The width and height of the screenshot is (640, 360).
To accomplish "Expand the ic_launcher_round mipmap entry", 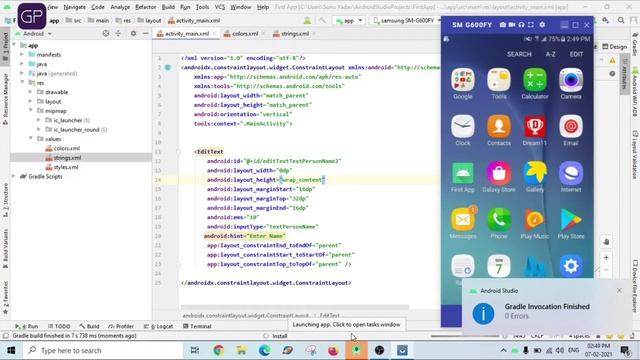I will [x=39, y=129].
